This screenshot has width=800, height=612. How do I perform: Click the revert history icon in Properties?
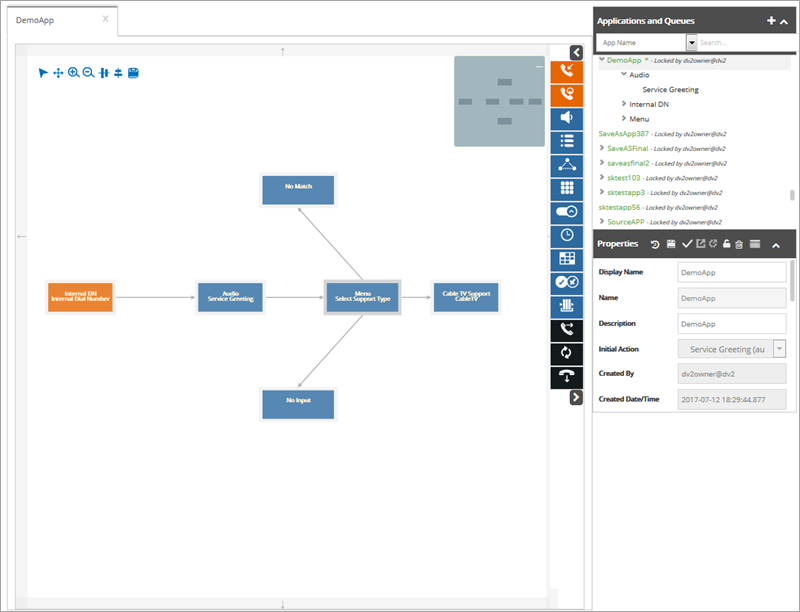coord(655,244)
